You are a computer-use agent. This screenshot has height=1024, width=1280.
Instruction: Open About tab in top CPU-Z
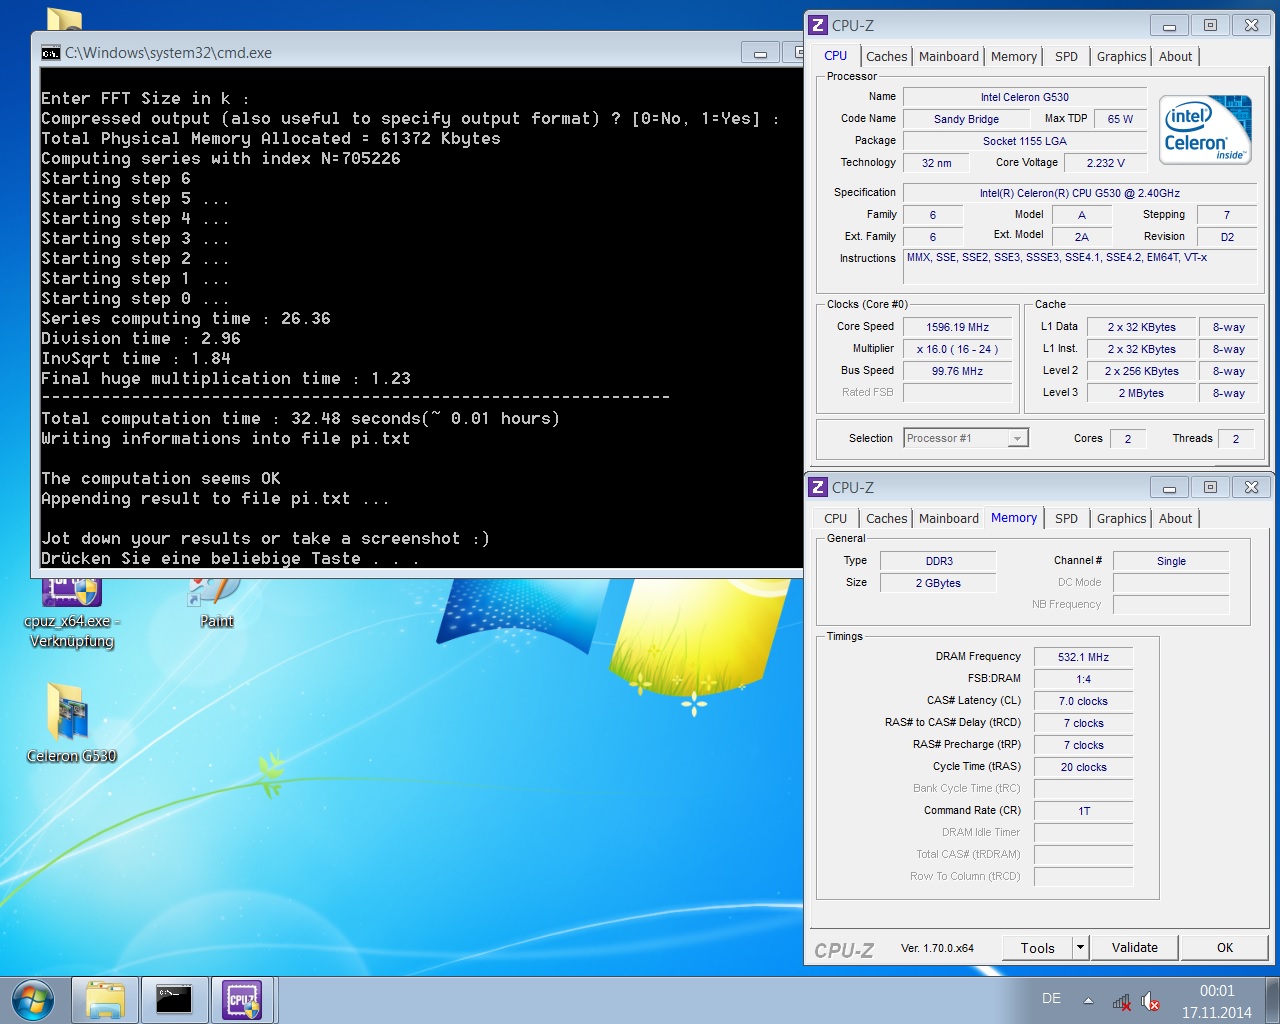tap(1175, 57)
